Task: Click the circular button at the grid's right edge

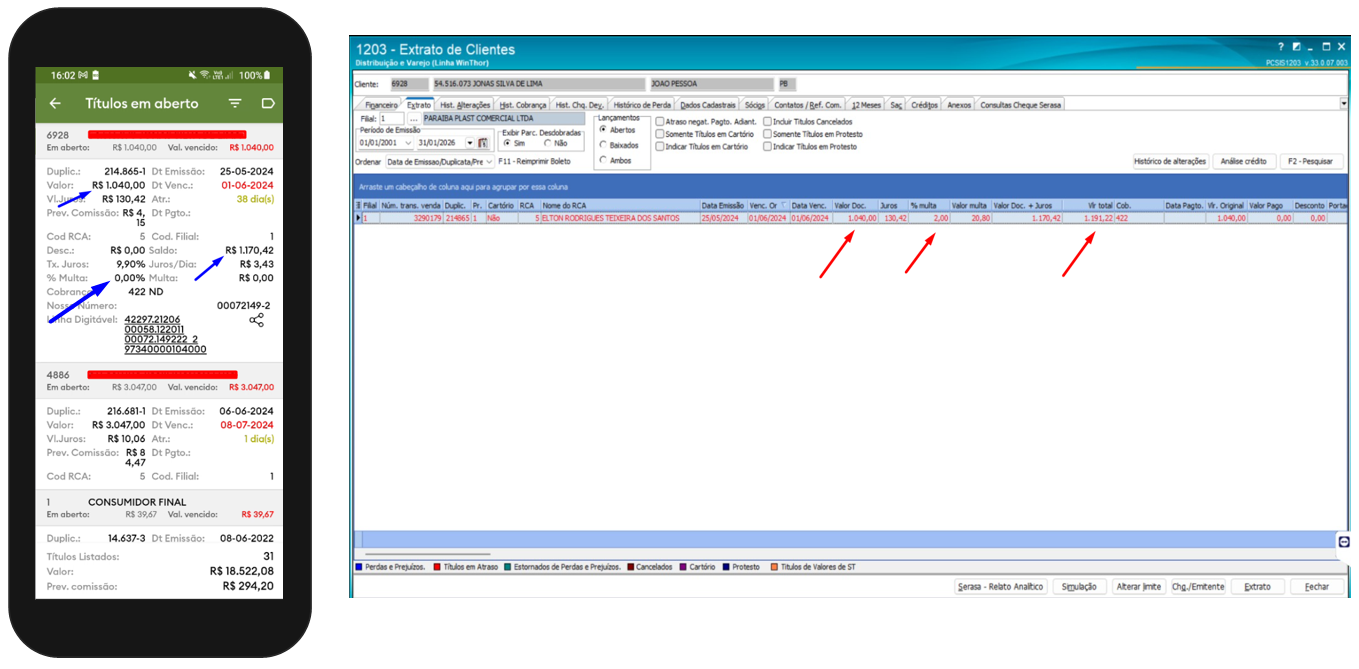Action: point(1344,541)
